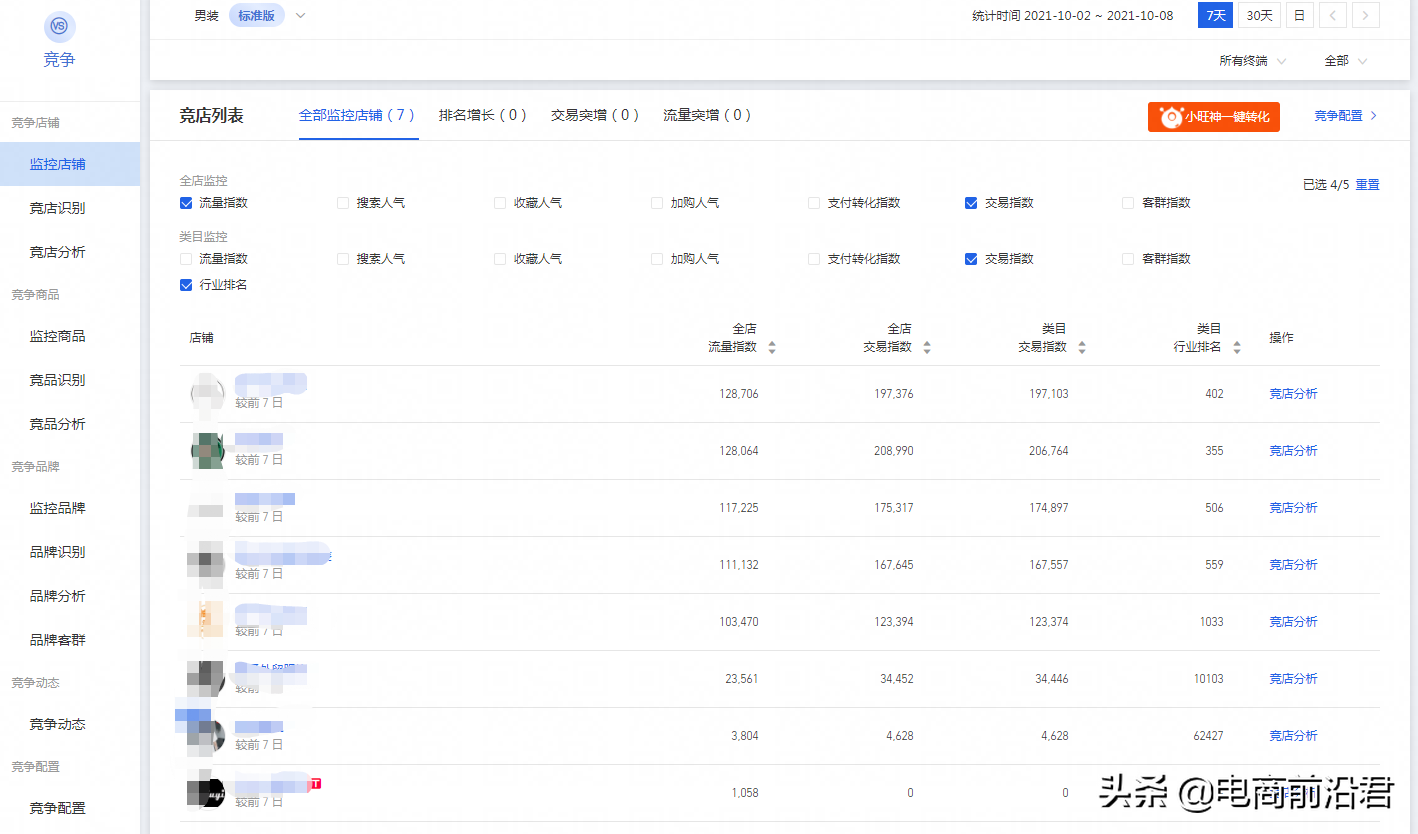Sort by 全店 流量指数 column arrows
The width and height of the screenshot is (1418, 834).
(x=772, y=347)
